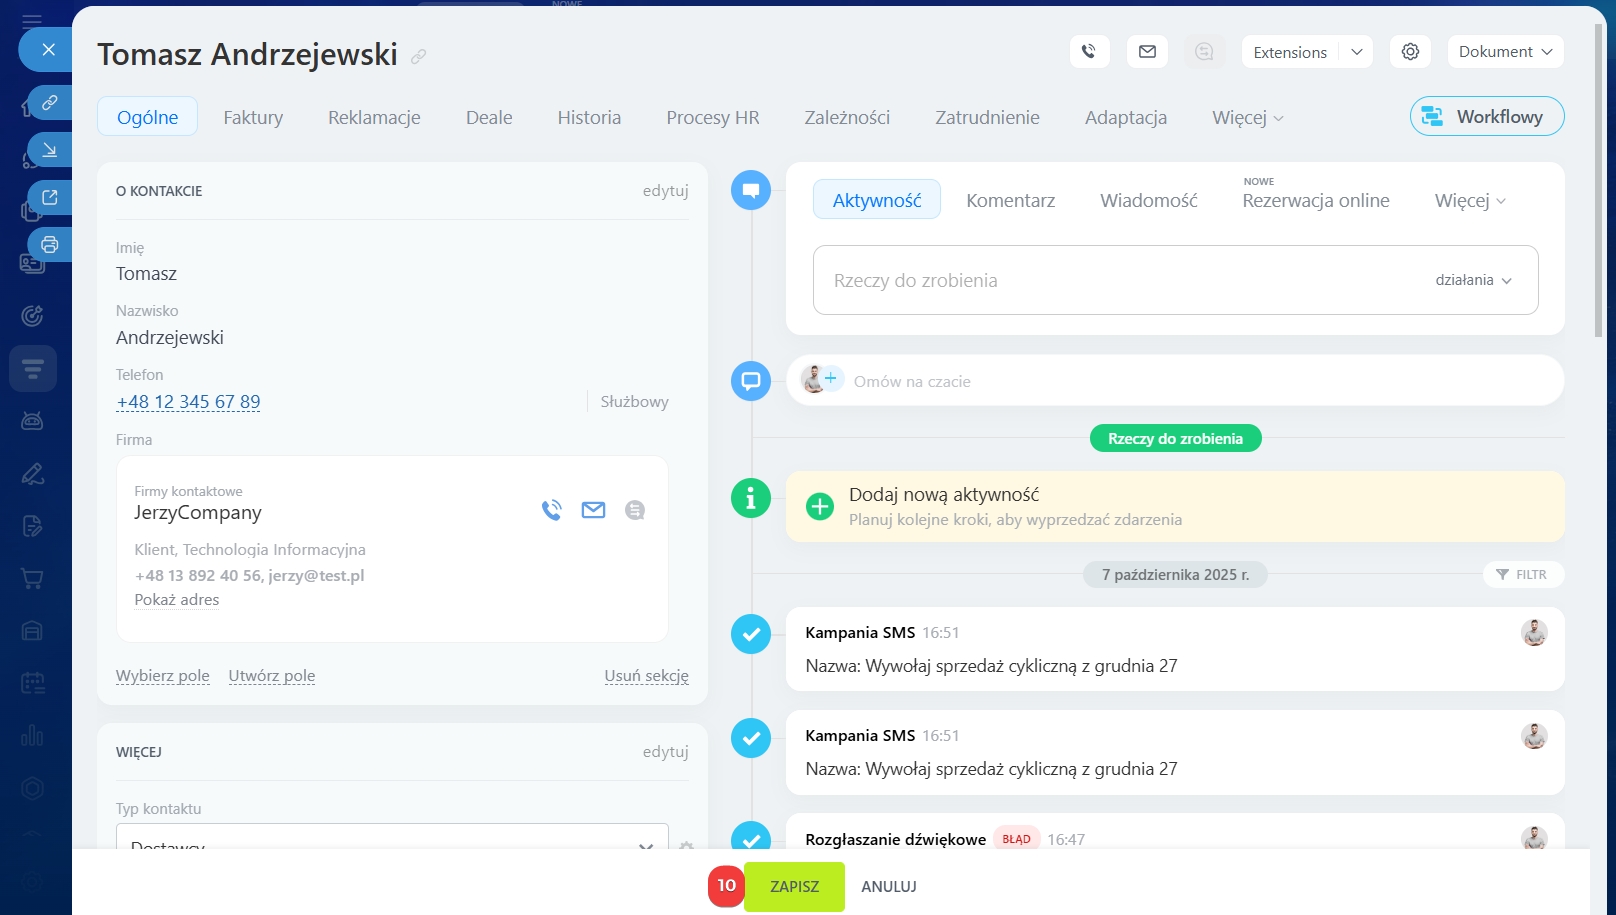
Task: Expand the Extensions dropdown arrow
Action: [x=1356, y=52]
